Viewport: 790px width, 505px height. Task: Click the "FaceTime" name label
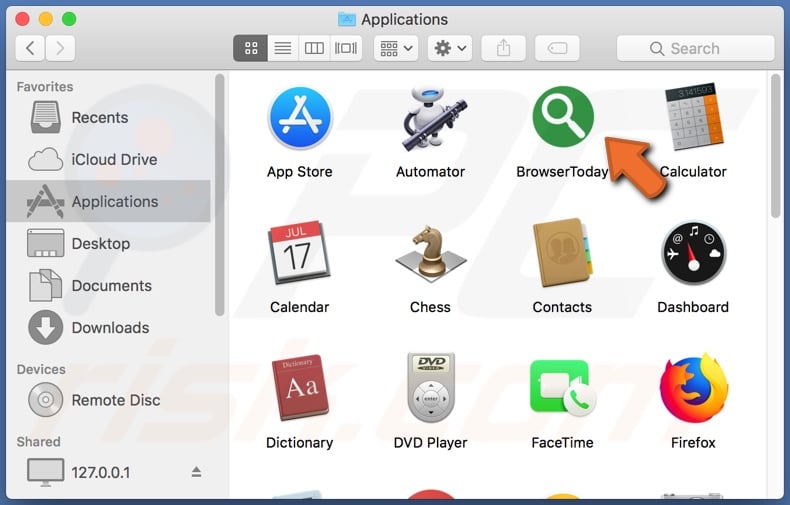[562, 443]
